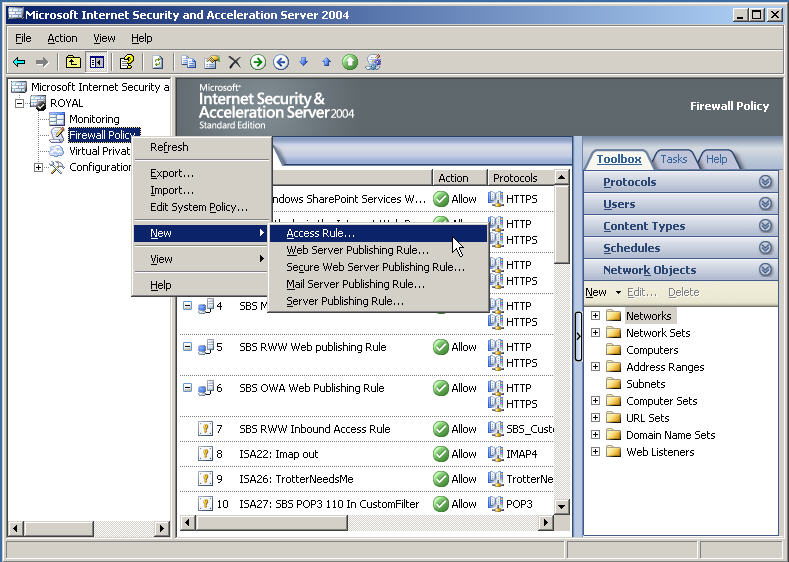This screenshot has height=562, width=789.
Task: Click the vertical scrollbar down arrow in rules list
Action: click(562, 506)
